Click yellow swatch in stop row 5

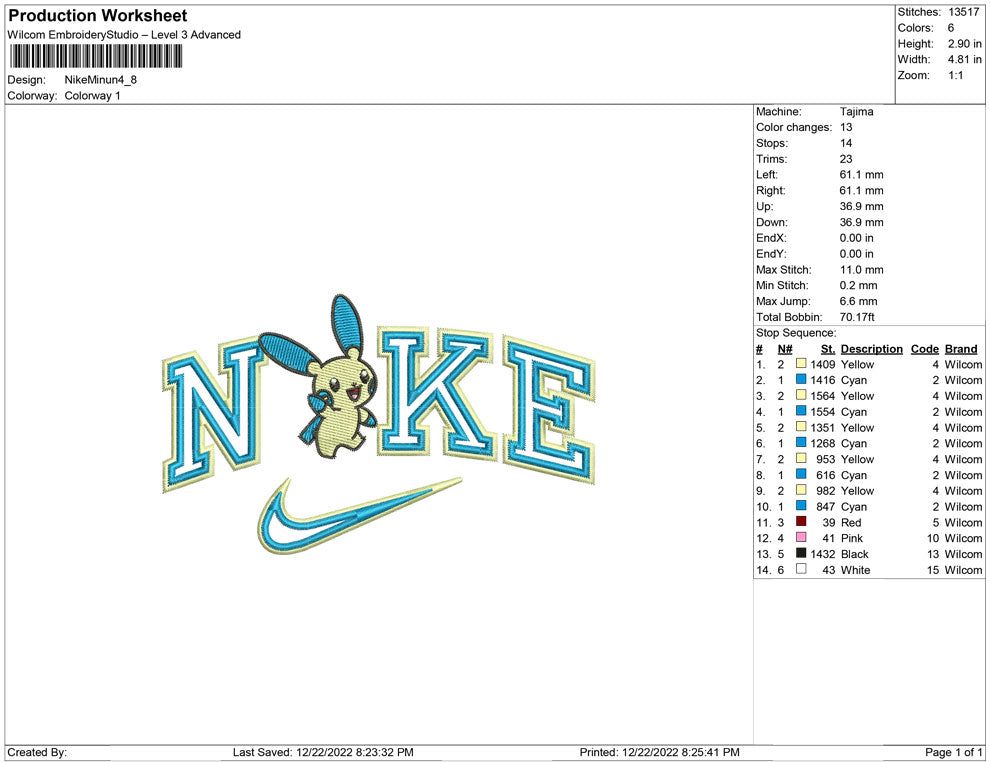[801, 427]
